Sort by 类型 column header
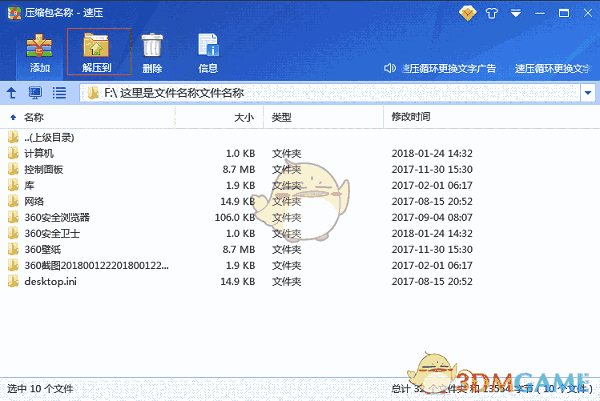 tap(282, 117)
